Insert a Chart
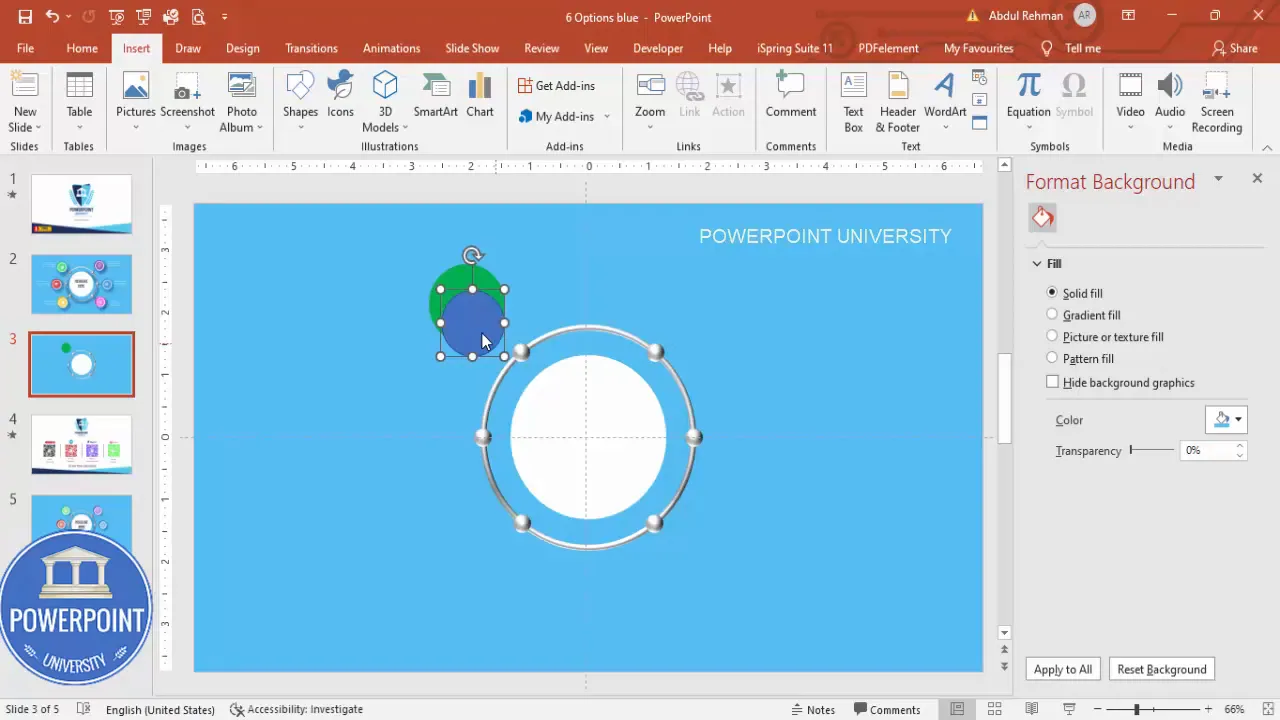Screen dimensions: 1280x720 click(480, 96)
